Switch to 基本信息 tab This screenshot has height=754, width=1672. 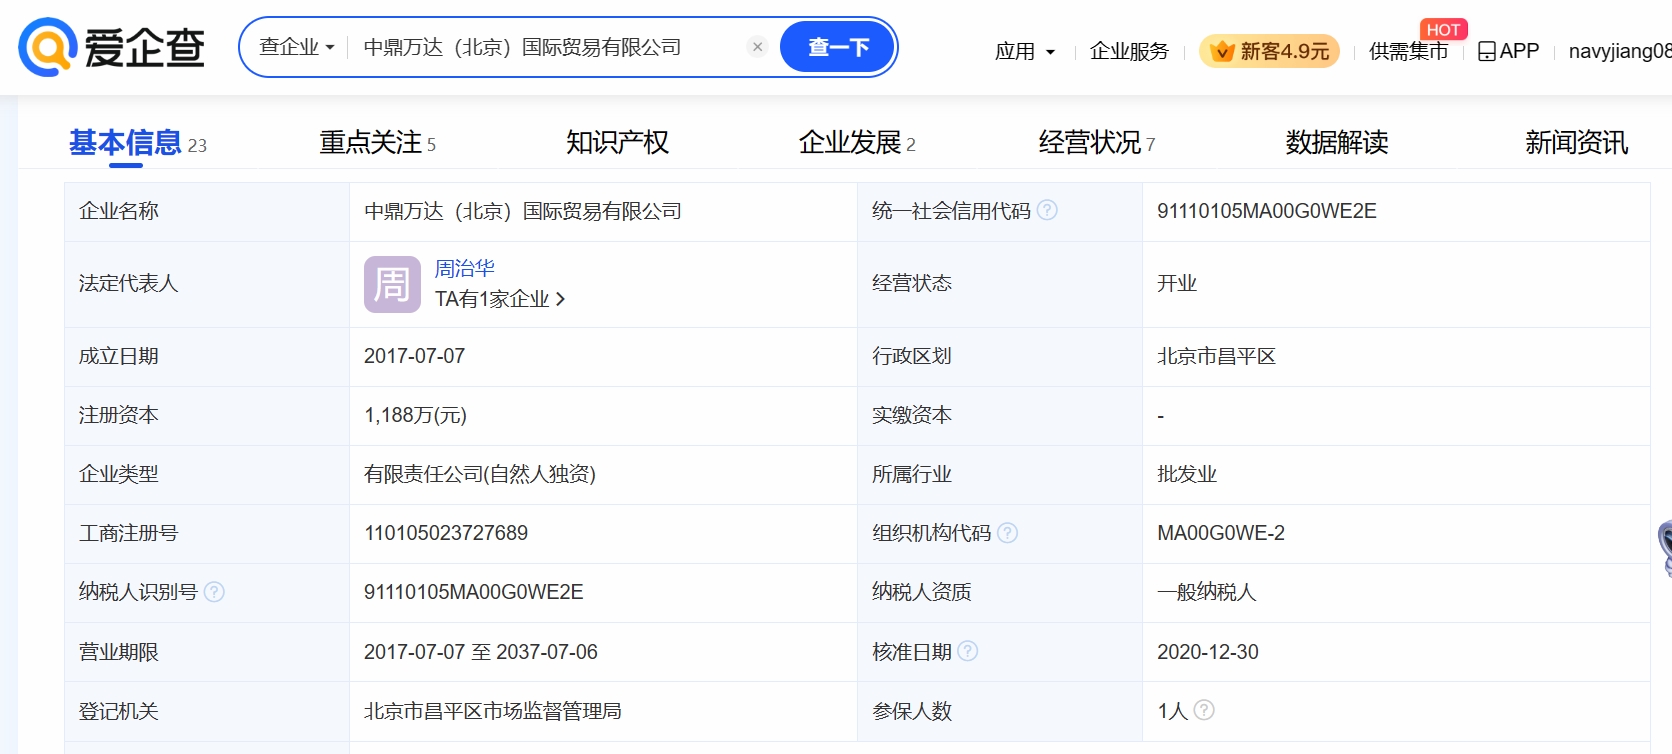[138, 143]
